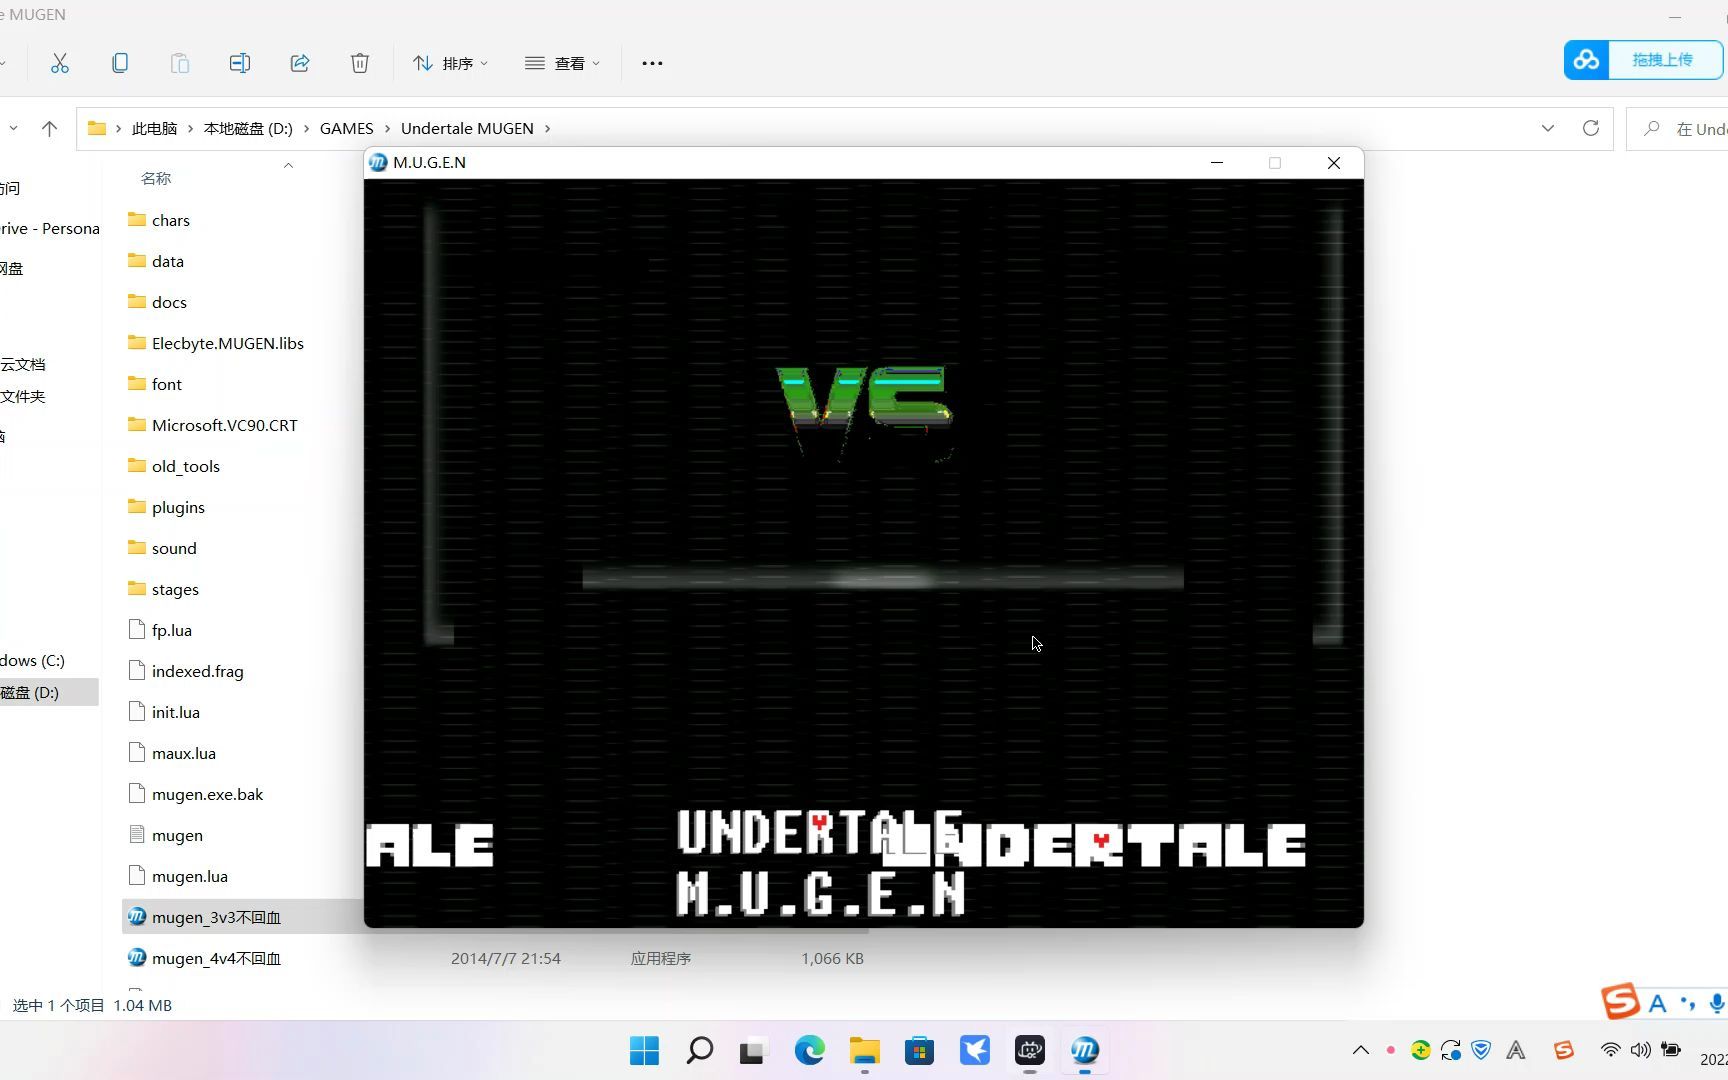Sort by the 名称 column header
The width and height of the screenshot is (1728, 1080).
tap(156, 178)
